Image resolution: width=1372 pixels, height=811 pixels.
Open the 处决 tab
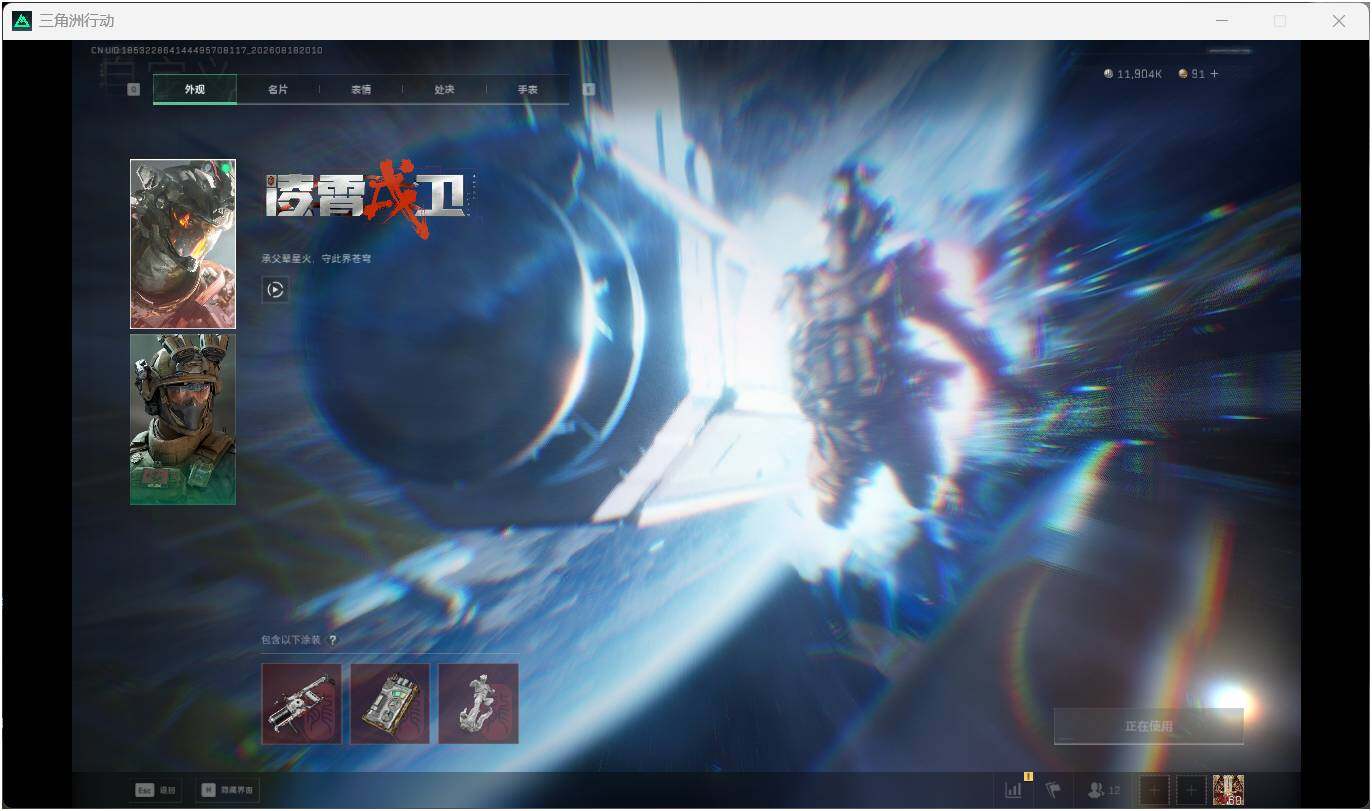point(444,89)
